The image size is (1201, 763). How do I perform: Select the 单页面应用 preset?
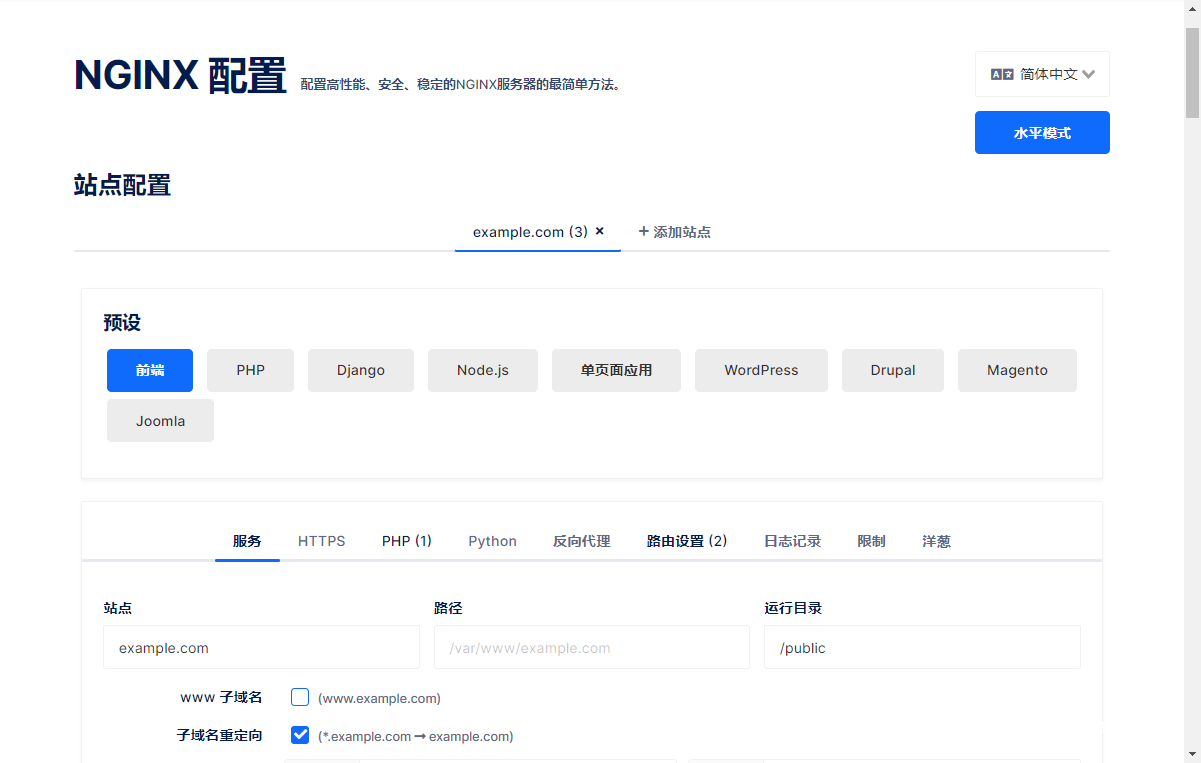click(x=616, y=370)
